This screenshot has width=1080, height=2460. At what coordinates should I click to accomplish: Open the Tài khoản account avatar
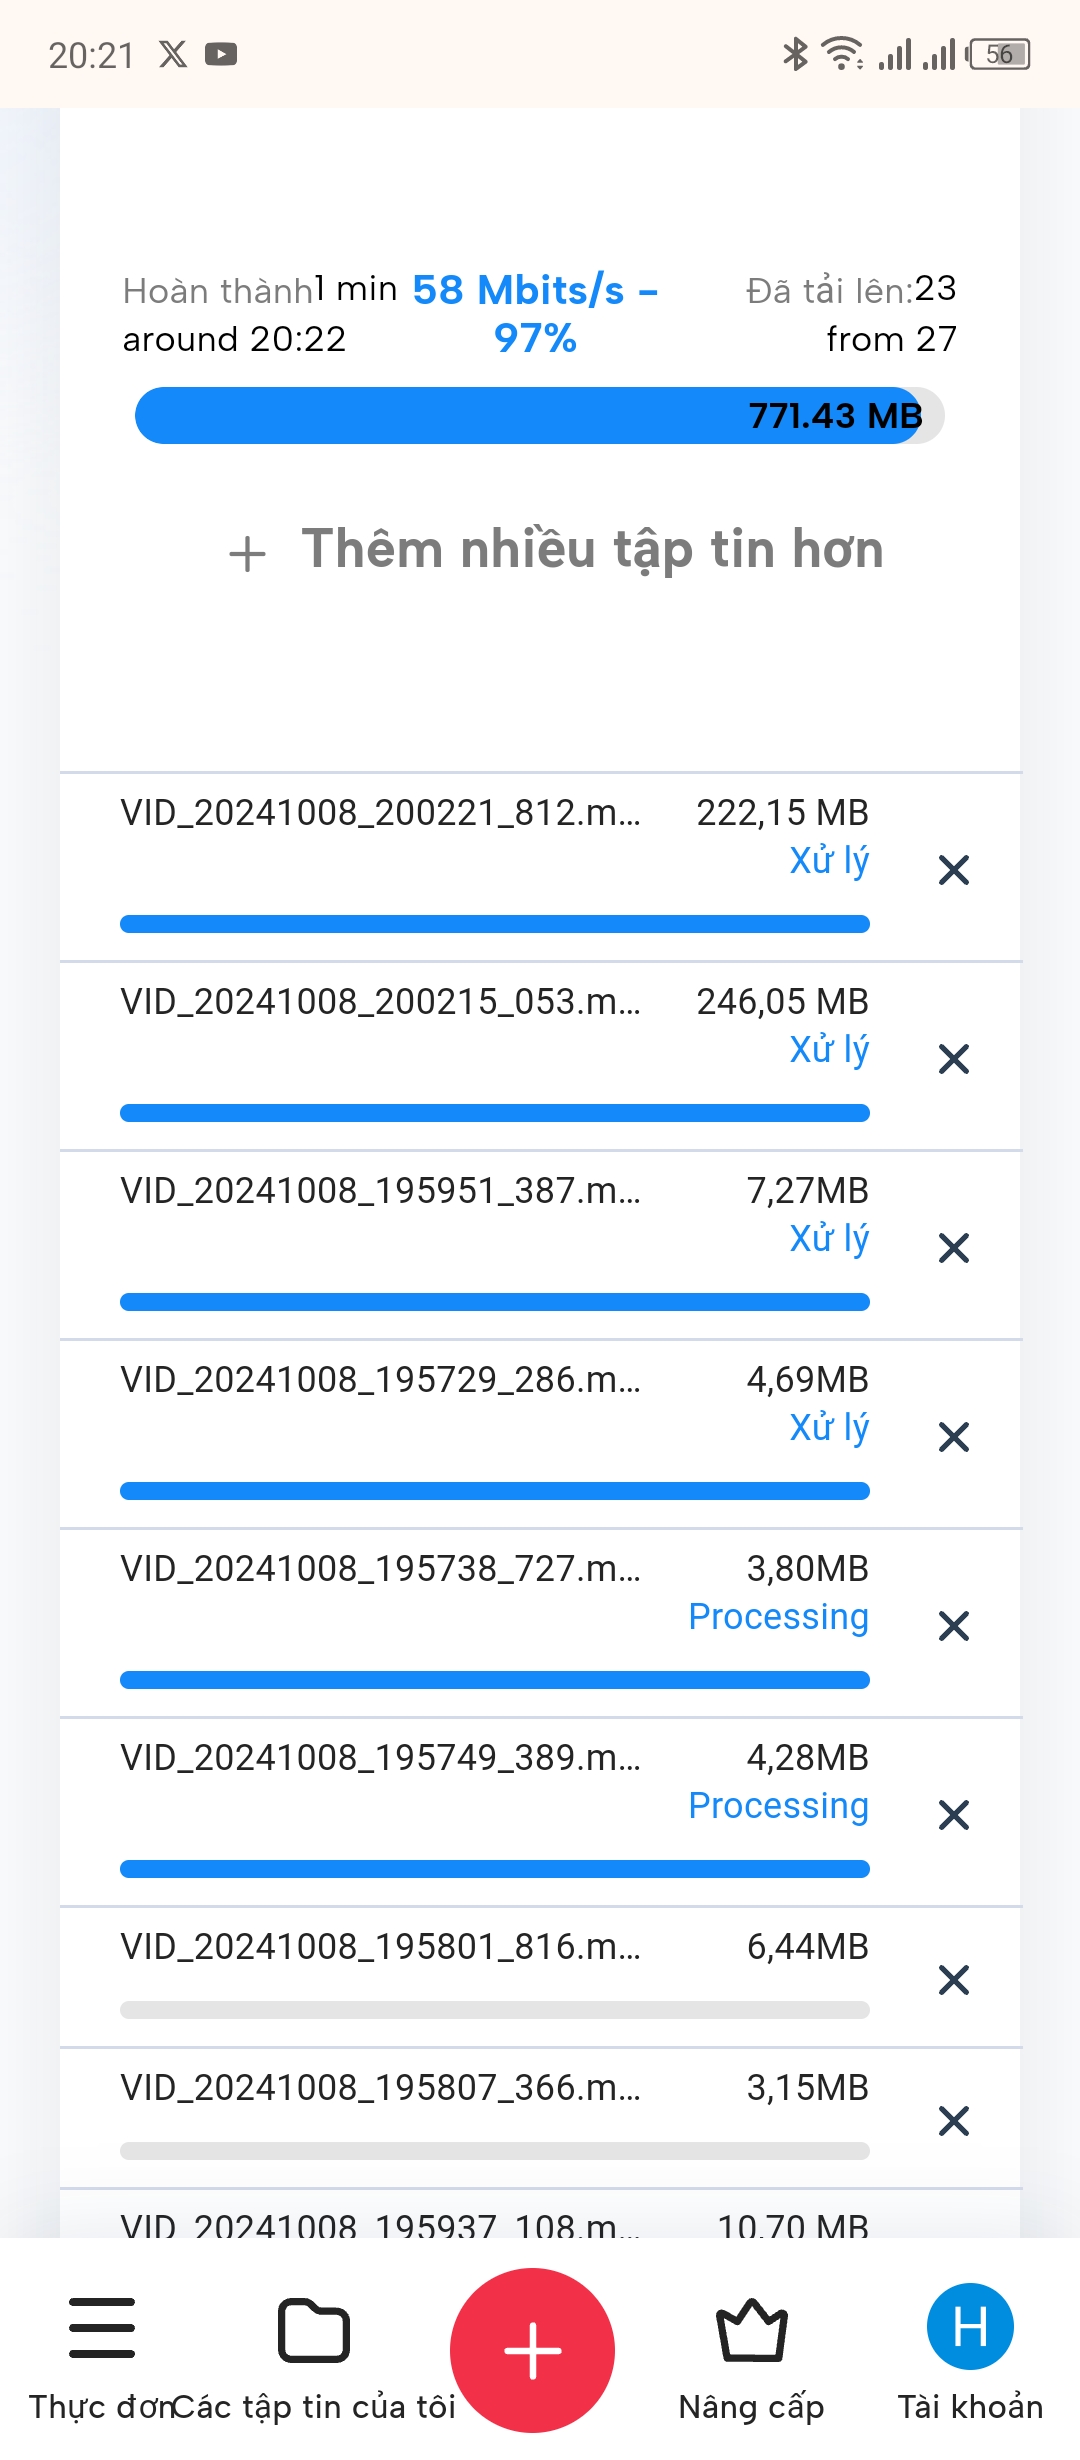point(970,2327)
